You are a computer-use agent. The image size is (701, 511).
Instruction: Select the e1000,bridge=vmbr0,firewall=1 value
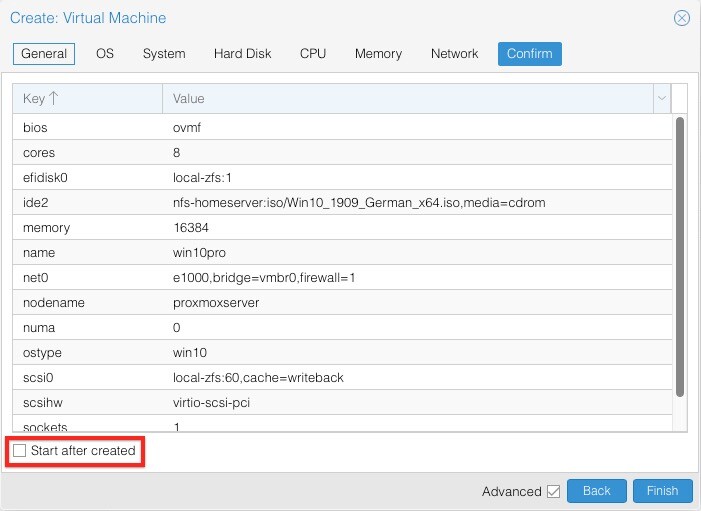(264, 278)
